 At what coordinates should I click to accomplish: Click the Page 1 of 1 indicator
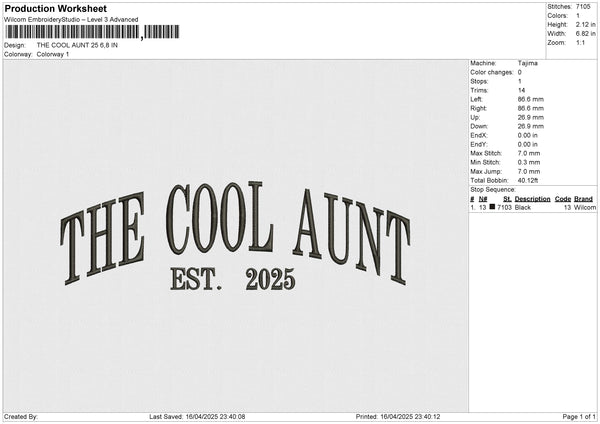pos(579,417)
